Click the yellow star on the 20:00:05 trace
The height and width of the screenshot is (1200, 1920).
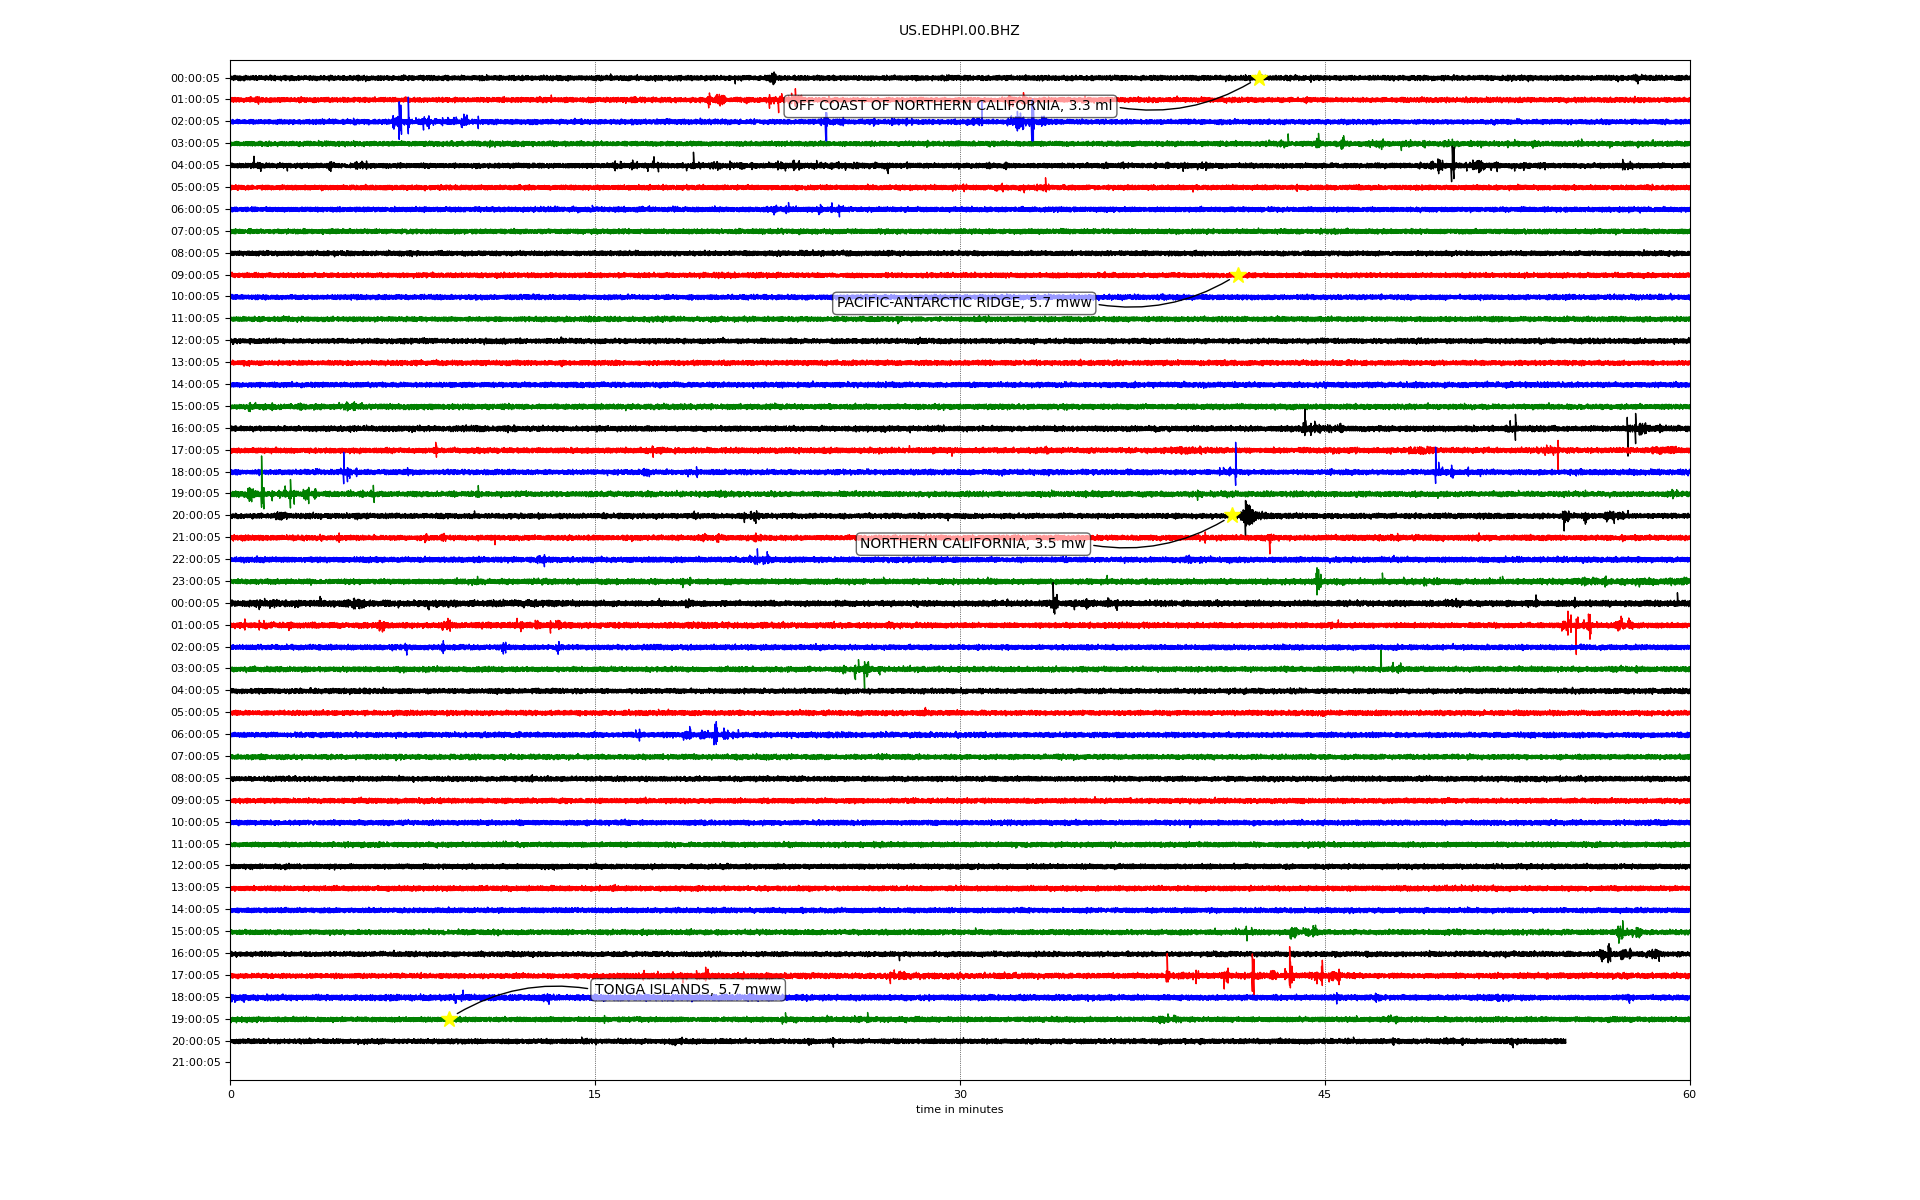1232,516
